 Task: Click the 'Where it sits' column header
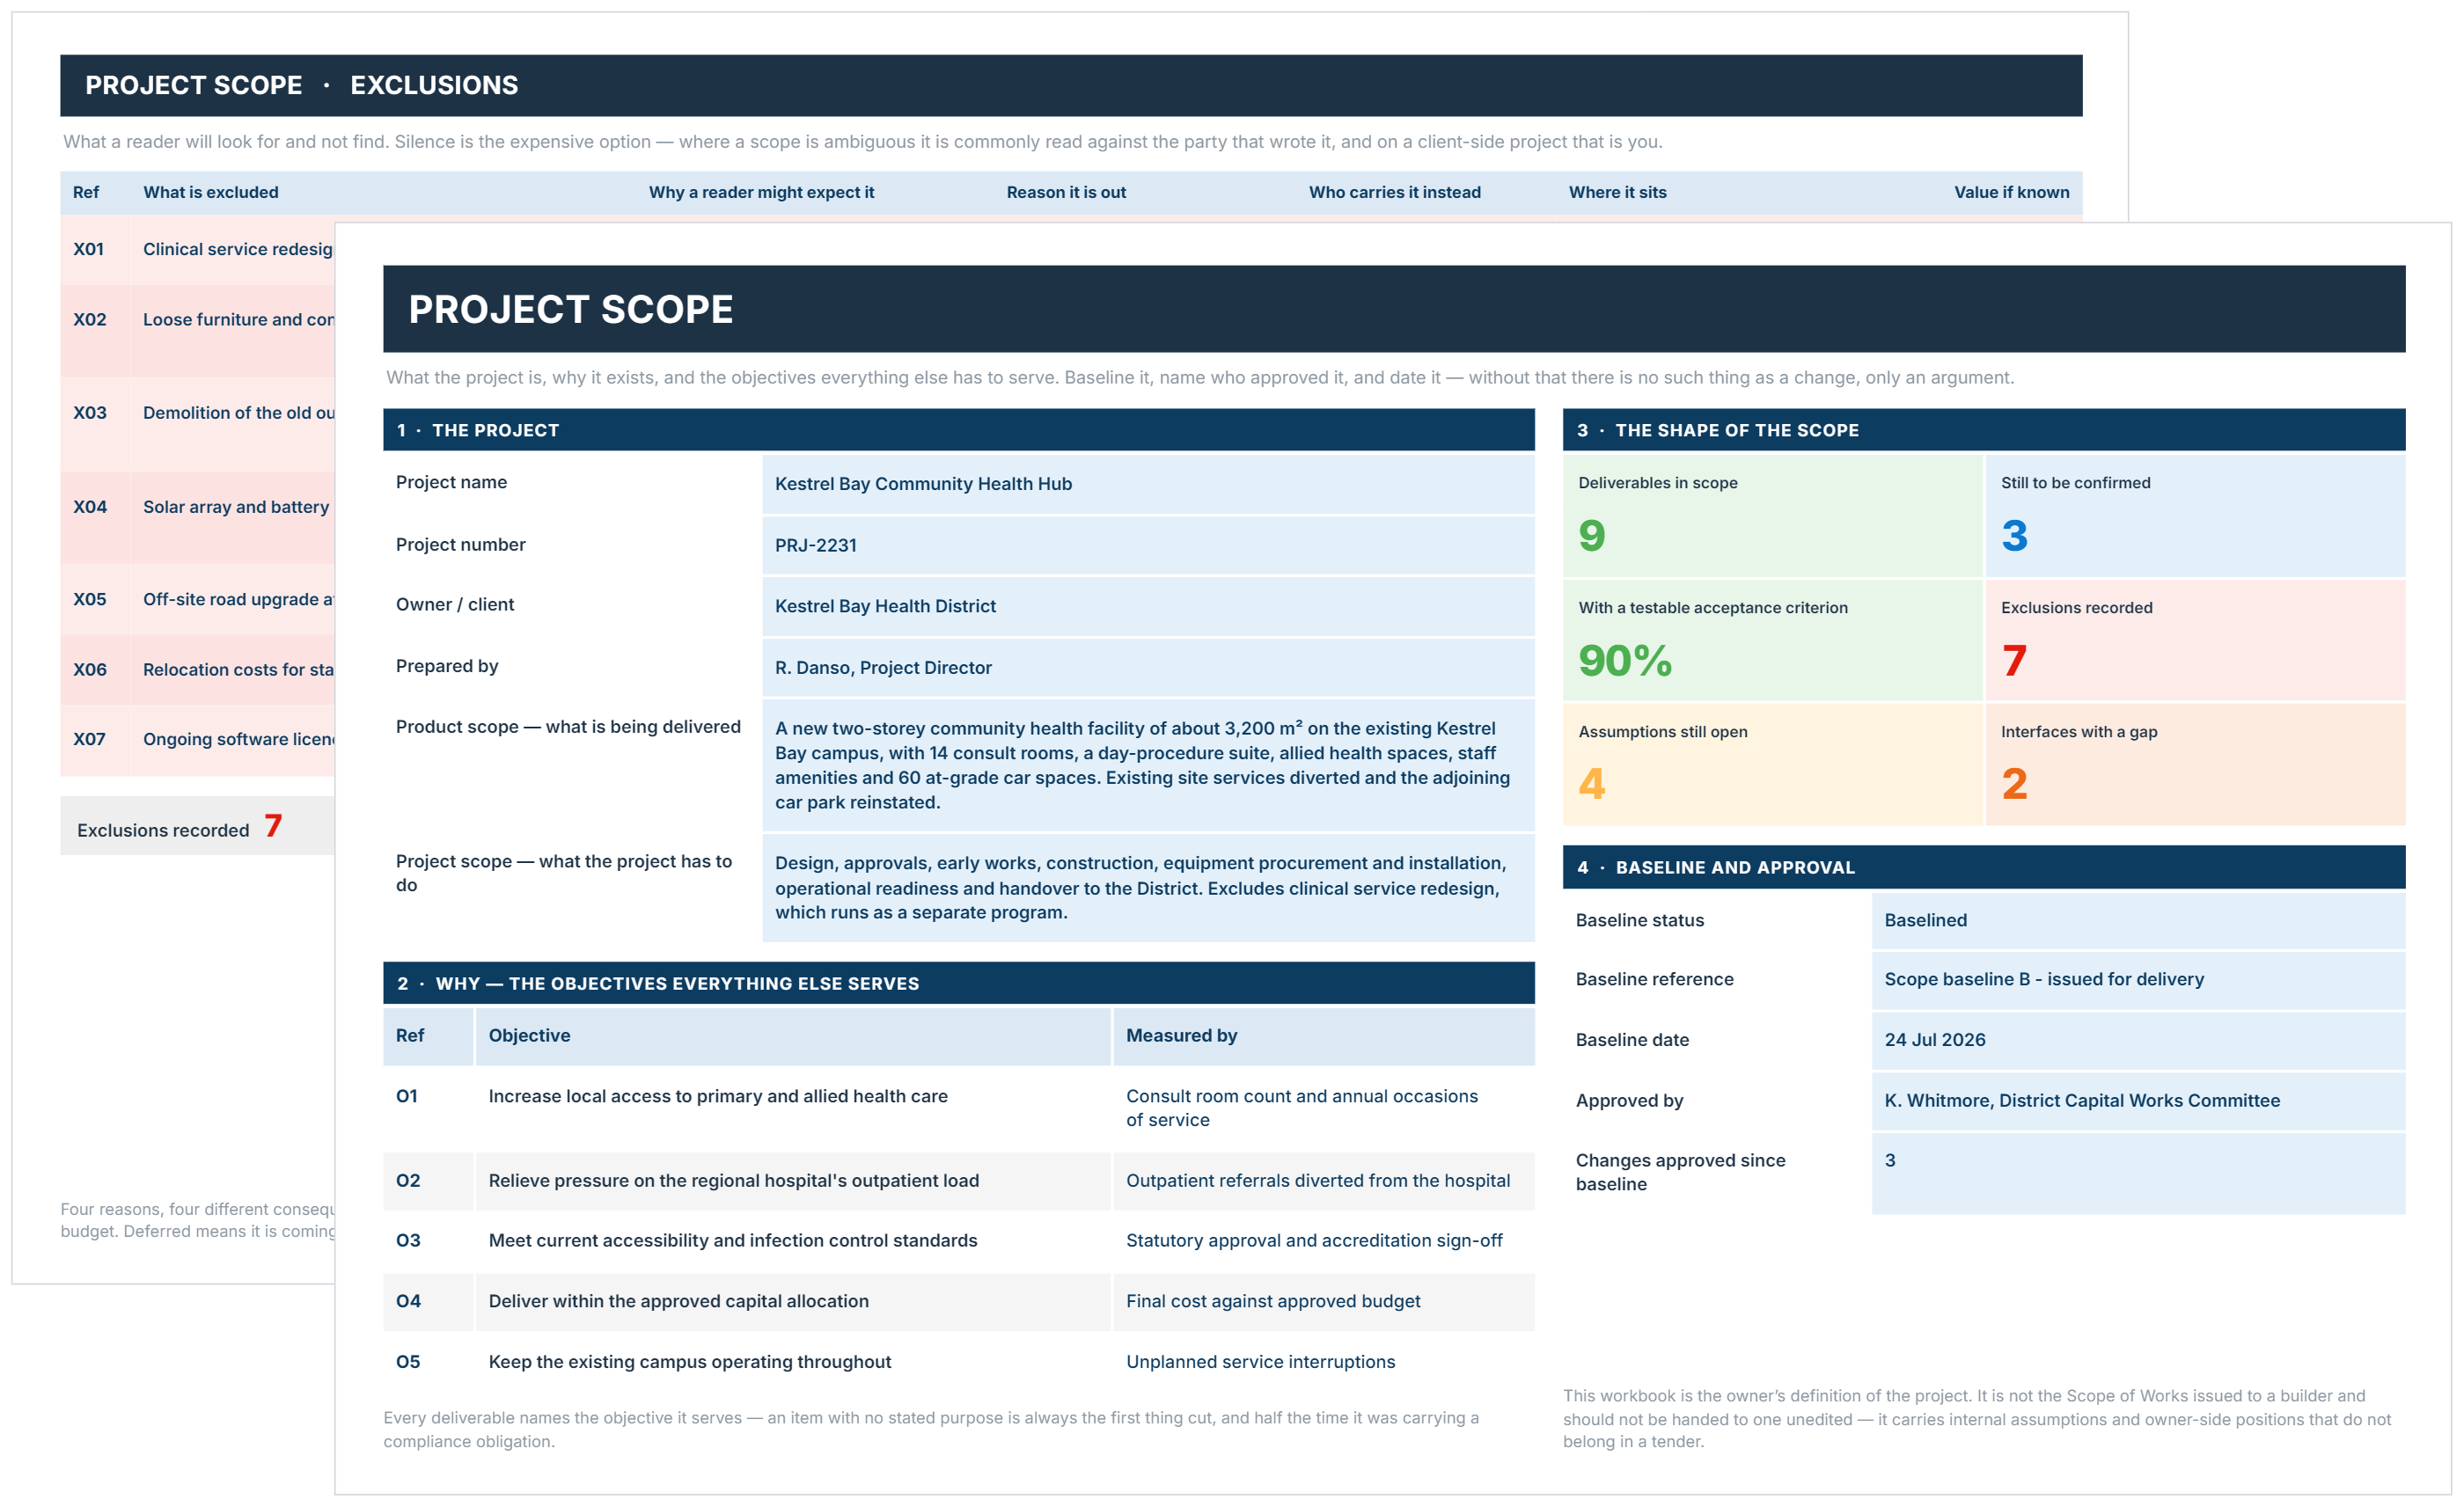[x=1617, y=192]
